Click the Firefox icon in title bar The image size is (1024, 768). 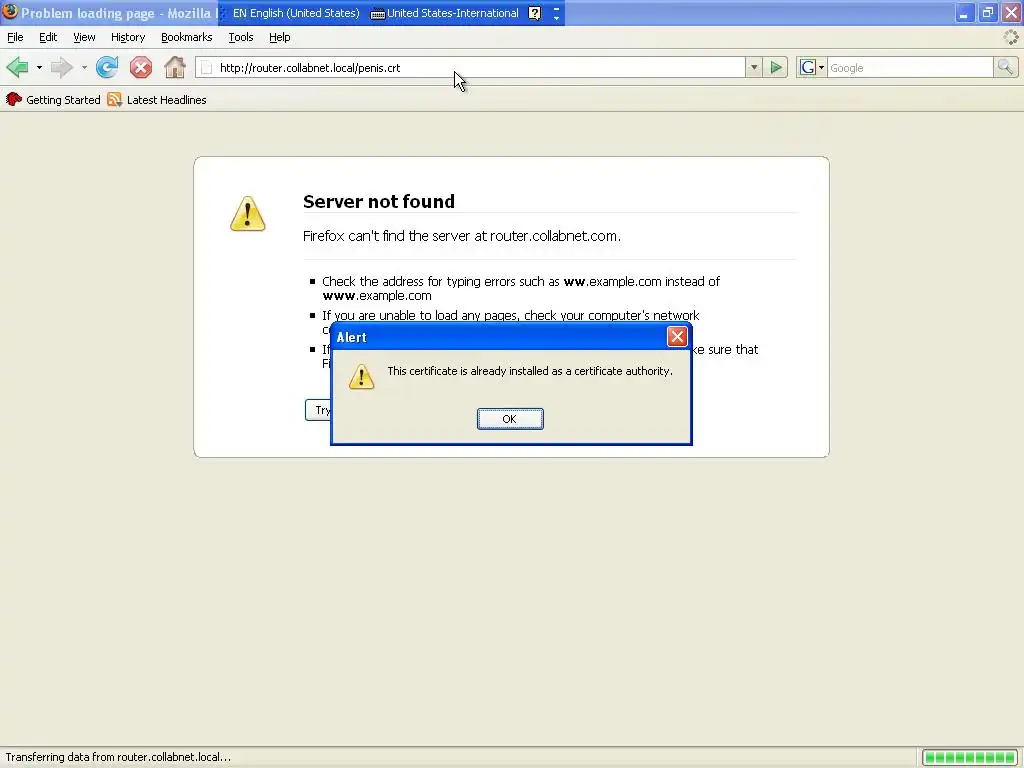pyautogui.click(x=10, y=12)
